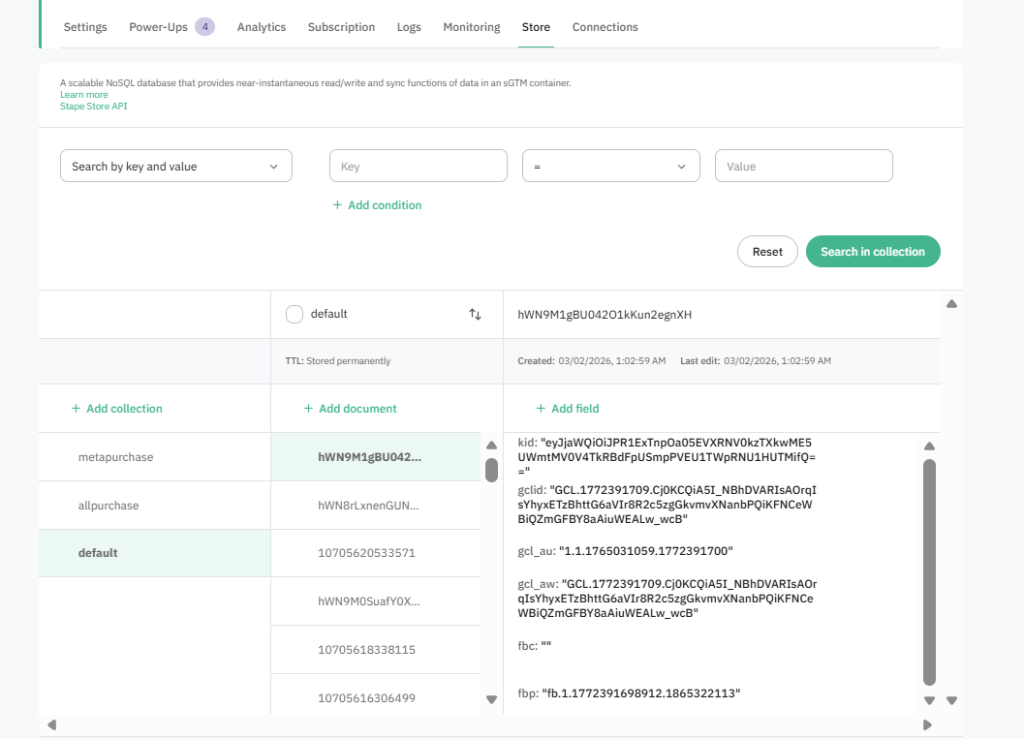
Task: Open the Stape Store API link
Action: pos(93,106)
